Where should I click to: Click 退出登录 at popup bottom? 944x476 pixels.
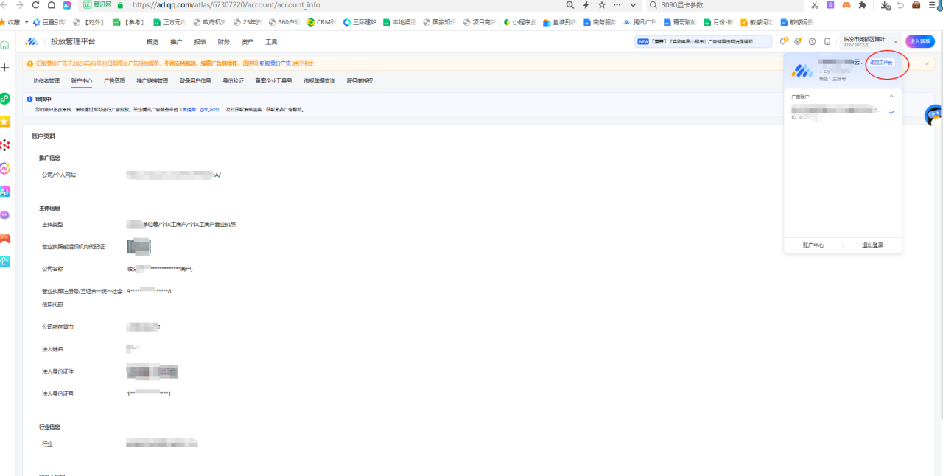point(872,243)
